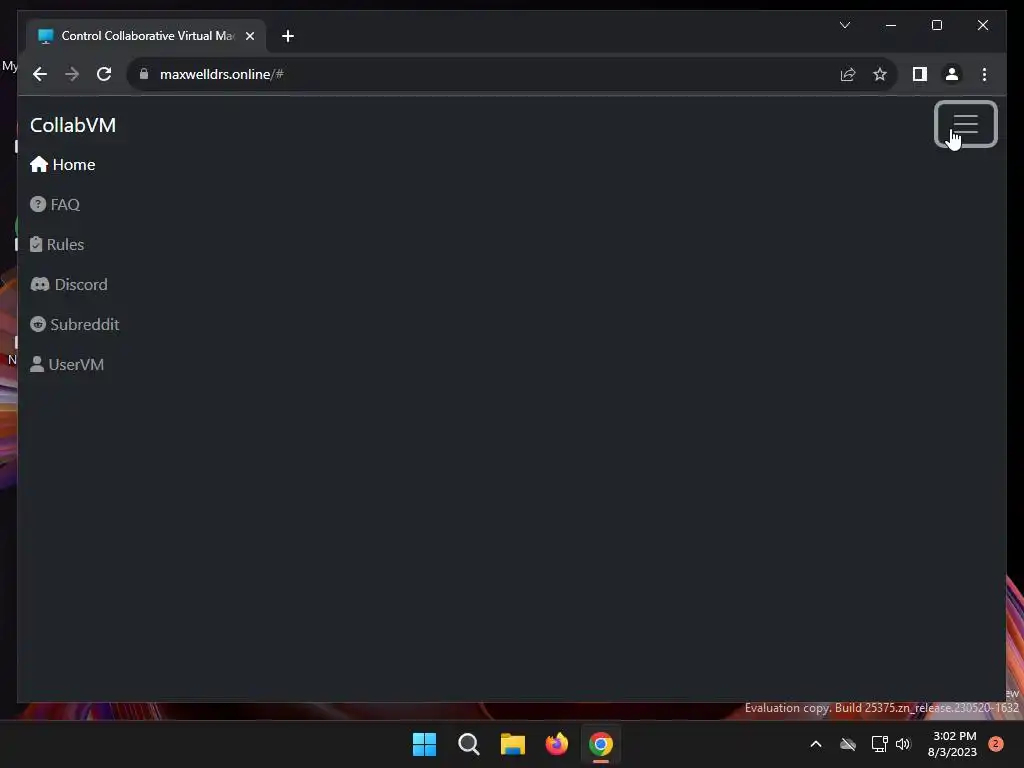
Task: Open the Chrome profile avatar icon
Action: (x=952, y=74)
